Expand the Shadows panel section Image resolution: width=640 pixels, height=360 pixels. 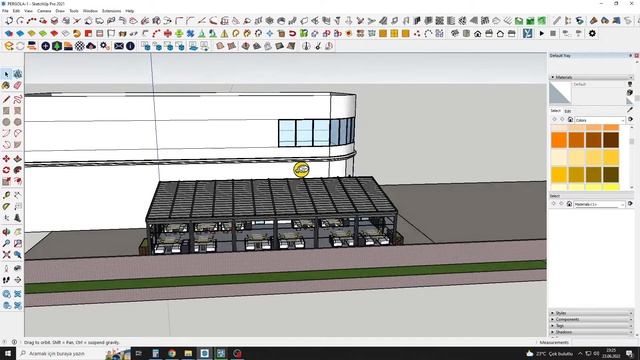[591, 332]
